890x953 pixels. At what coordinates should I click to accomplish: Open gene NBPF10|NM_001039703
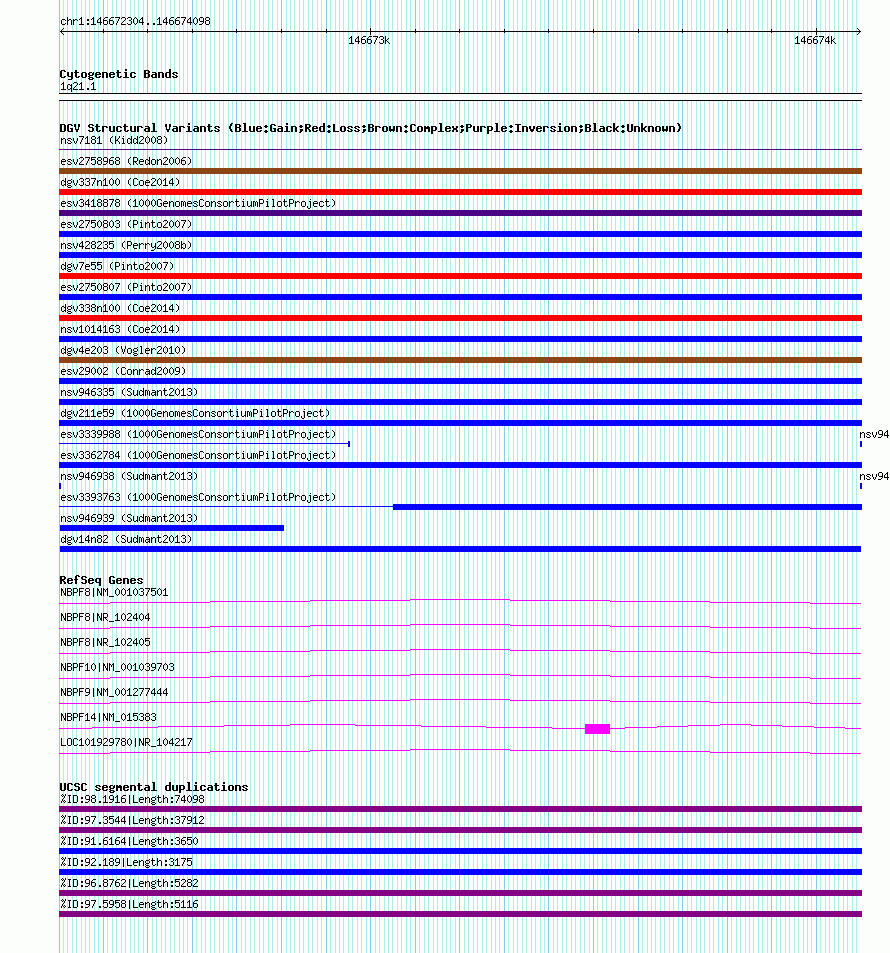pyautogui.click(x=117, y=667)
